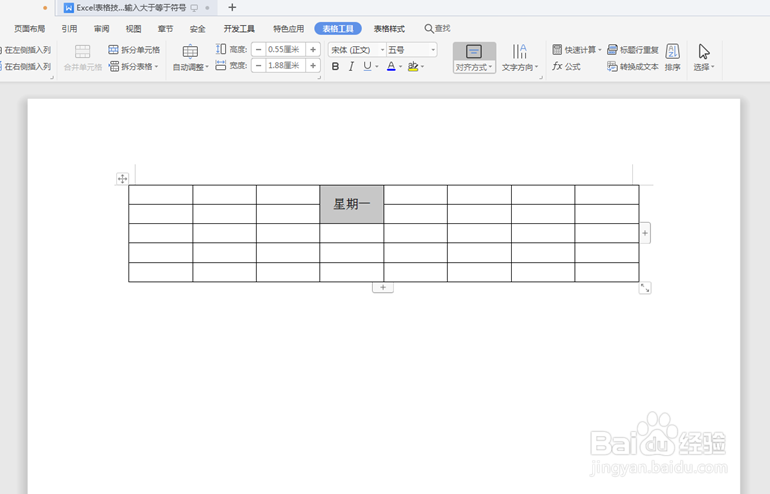Click the column width (宽度) icon

point(221,65)
